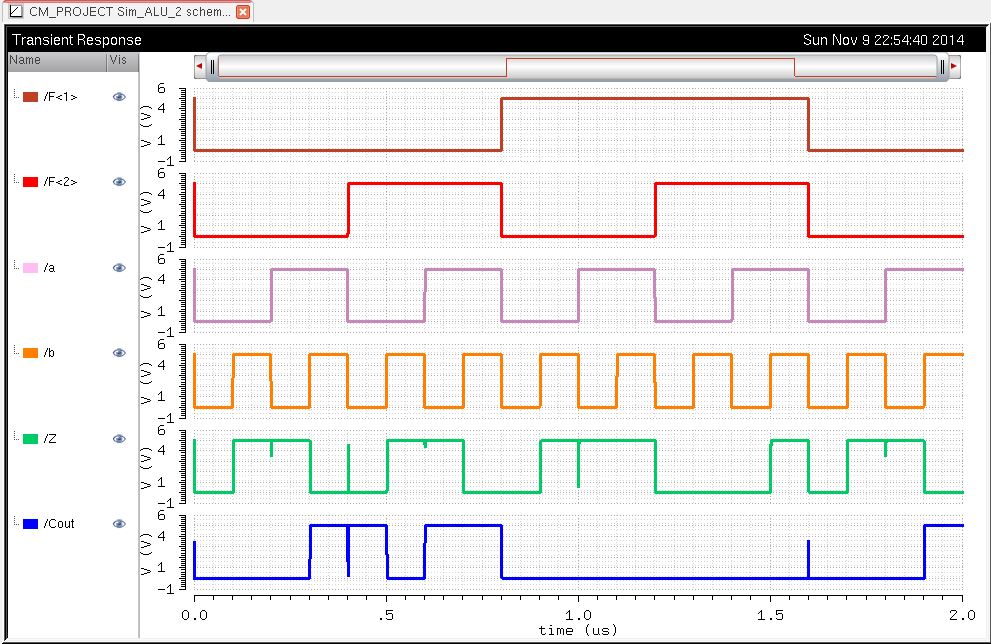Click the time (us) axis label
991x644 pixels.
578,630
